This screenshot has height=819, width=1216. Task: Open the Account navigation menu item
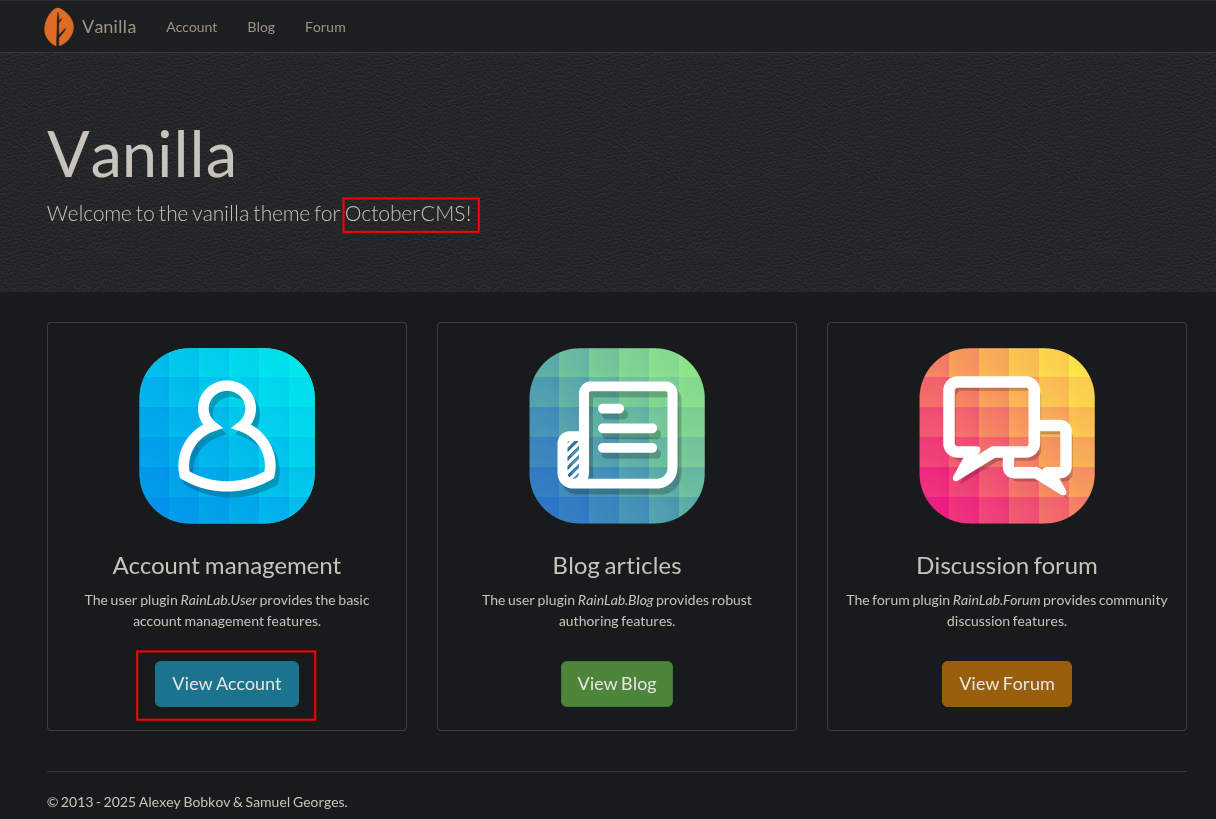[191, 27]
